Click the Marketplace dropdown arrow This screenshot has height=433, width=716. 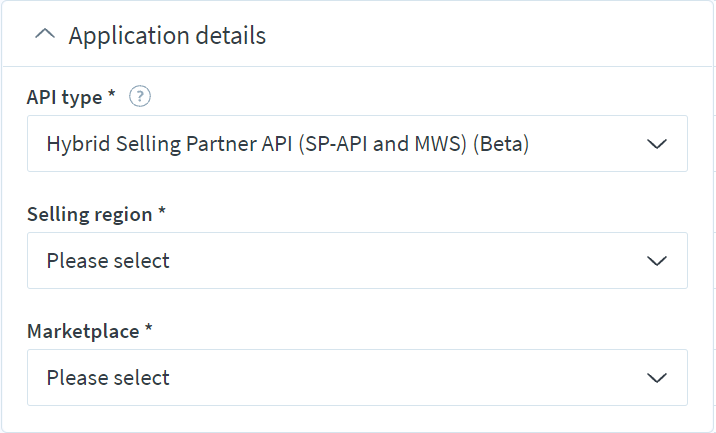point(657,378)
